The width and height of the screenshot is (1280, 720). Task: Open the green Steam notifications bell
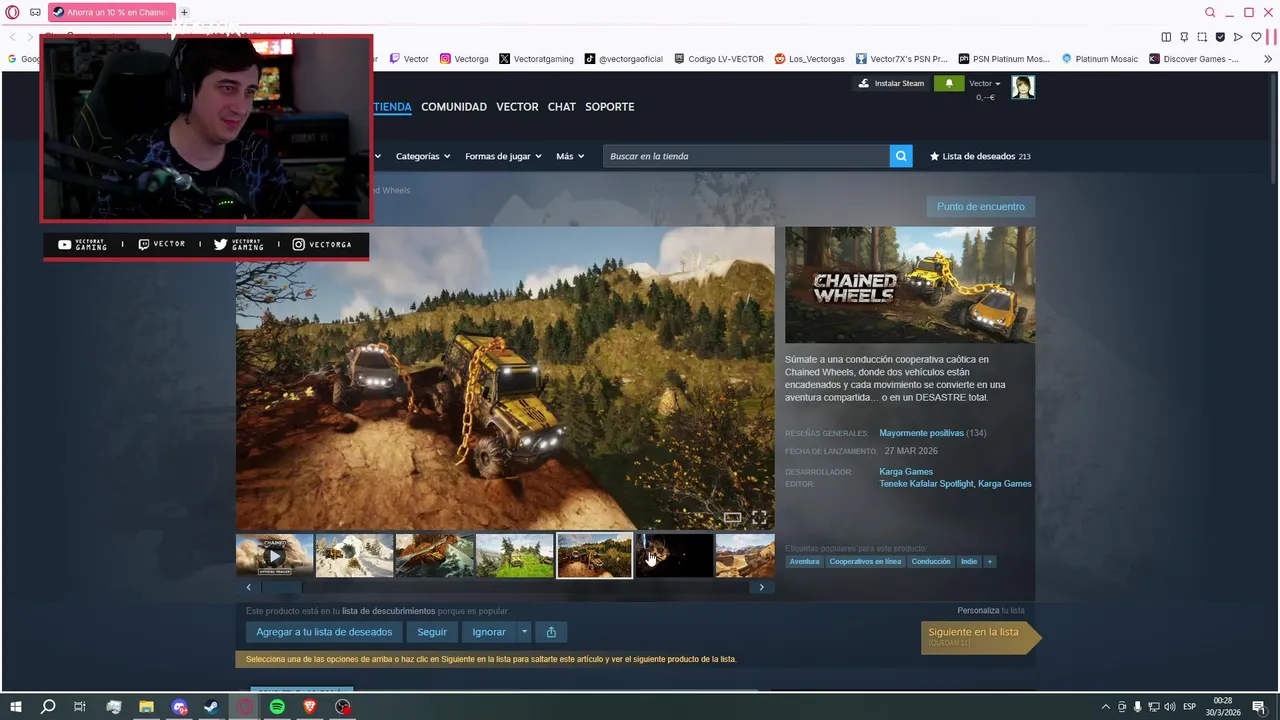pyautogui.click(x=949, y=83)
